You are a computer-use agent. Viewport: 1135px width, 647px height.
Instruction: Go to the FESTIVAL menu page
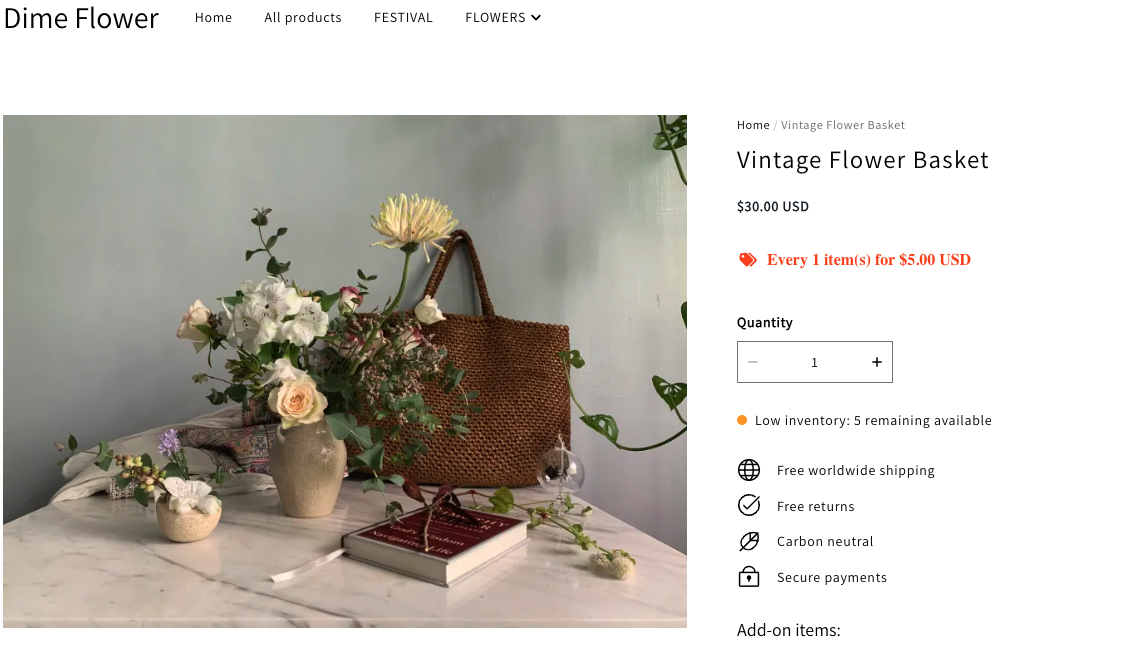pyautogui.click(x=403, y=18)
